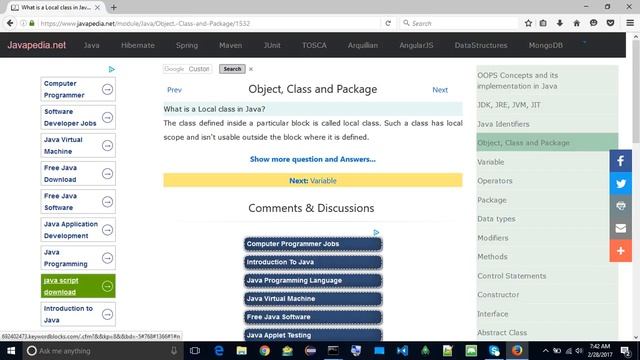Go to the Next question link
The image size is (640, 360).
pos(440,90)
